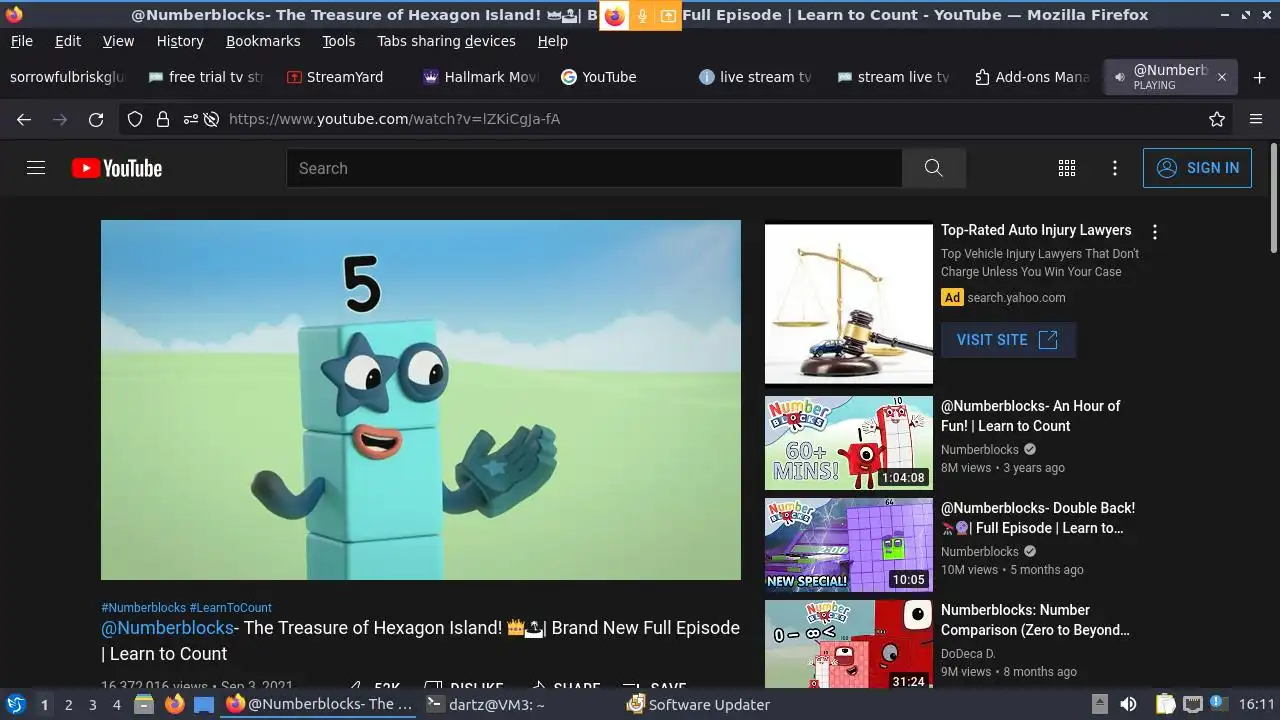Open the Firefox application menu
The image size is (1280, 720).
(x=1256, y=119)
